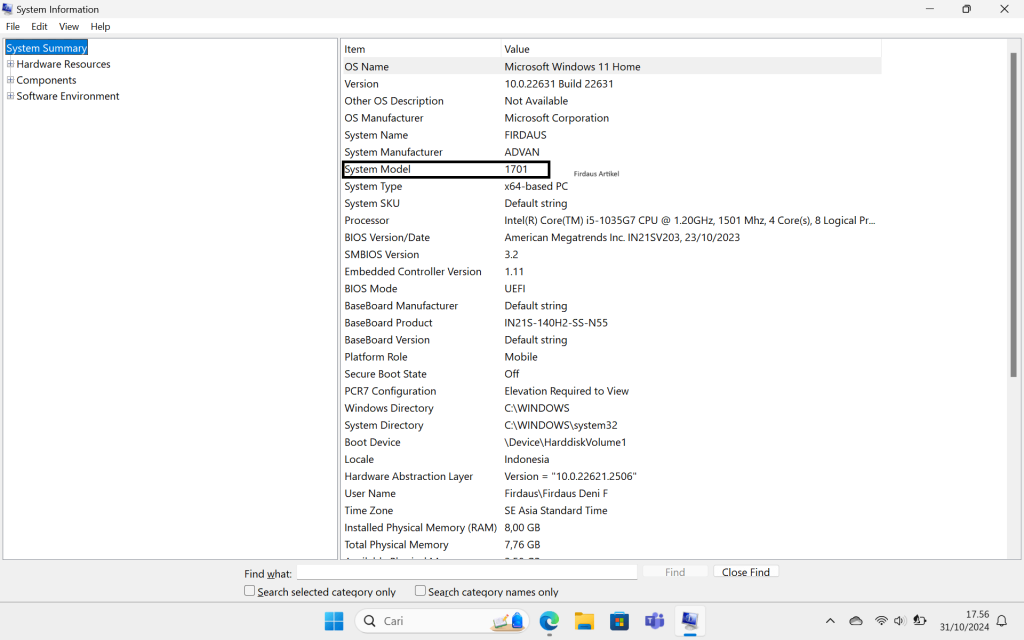Screen dimensions: 1024x640
Task: Click the Close Find button
Action: click(x=746, y=572)
